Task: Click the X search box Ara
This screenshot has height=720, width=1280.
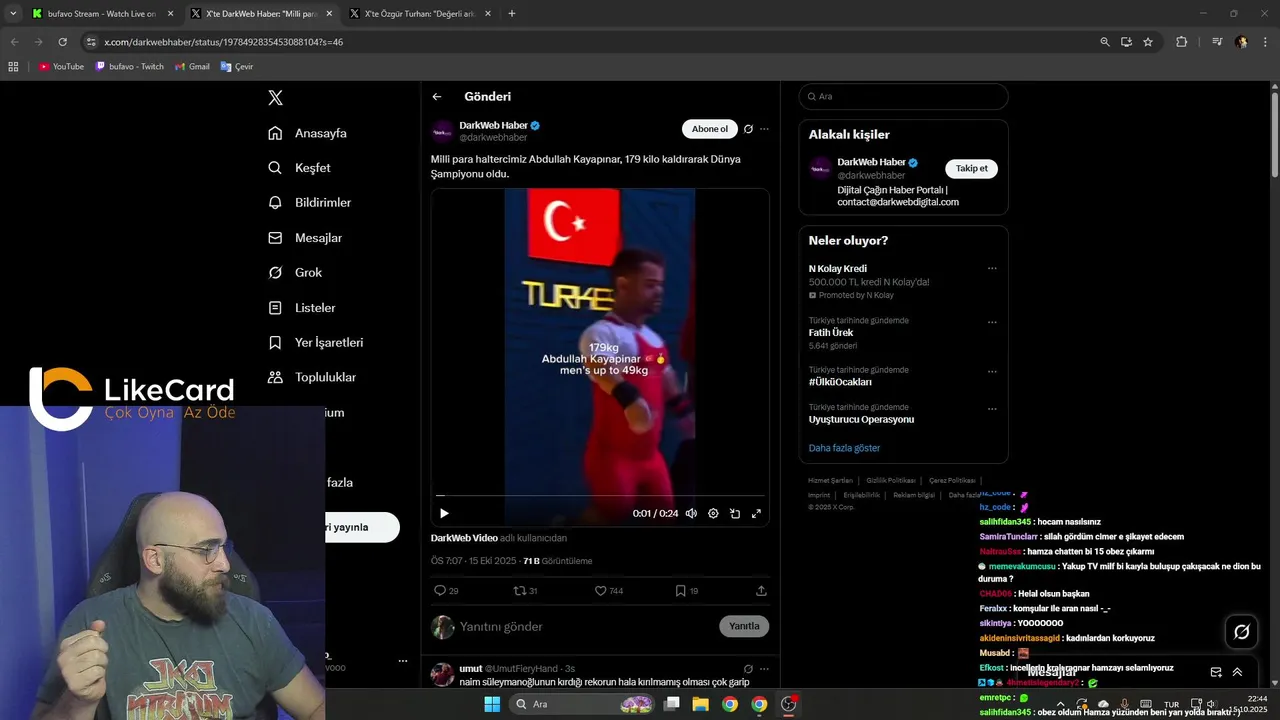Action: click(x=903, y=96)
